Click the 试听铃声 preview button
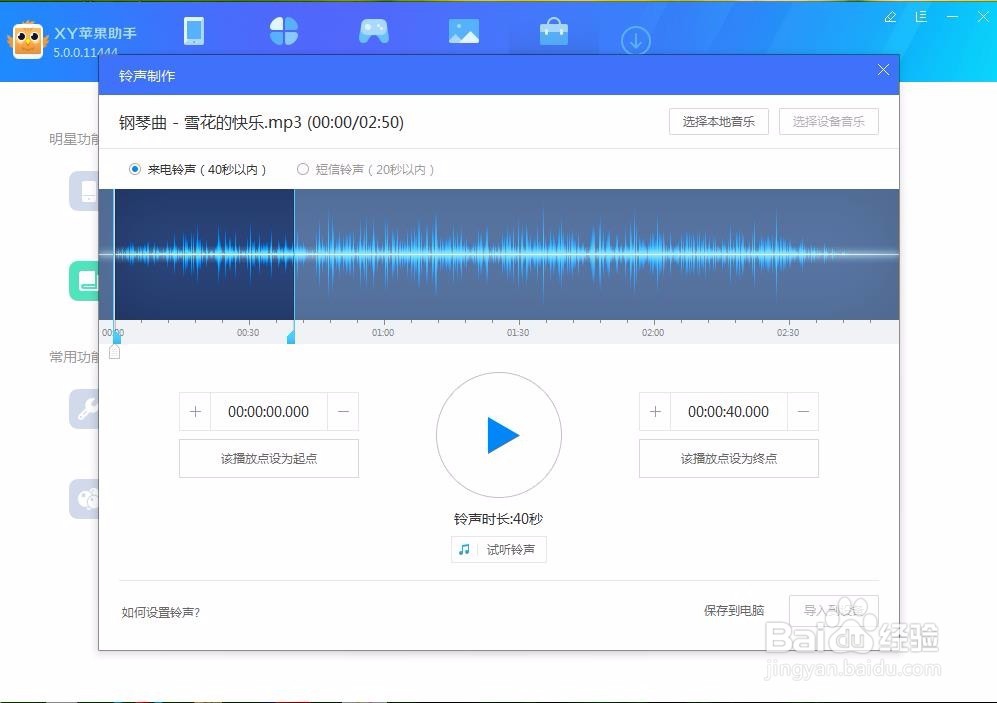Viewport: 997px width, 703px height. click(498, 549)
